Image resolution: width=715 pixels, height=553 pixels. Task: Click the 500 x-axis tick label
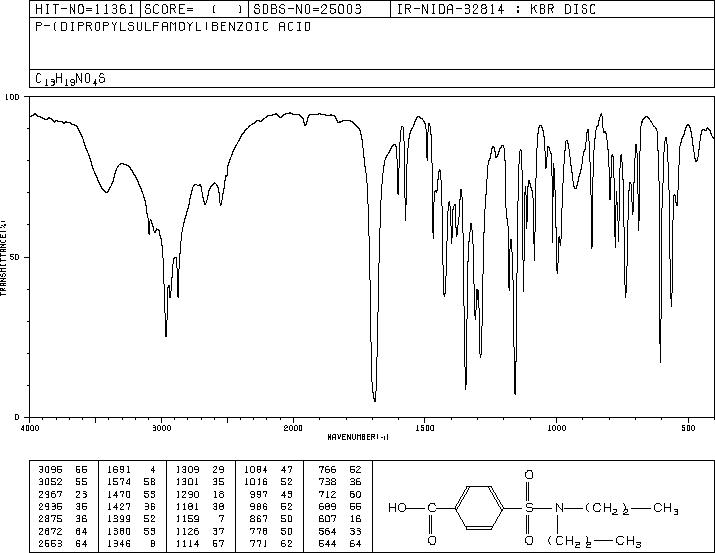[688, 428]
